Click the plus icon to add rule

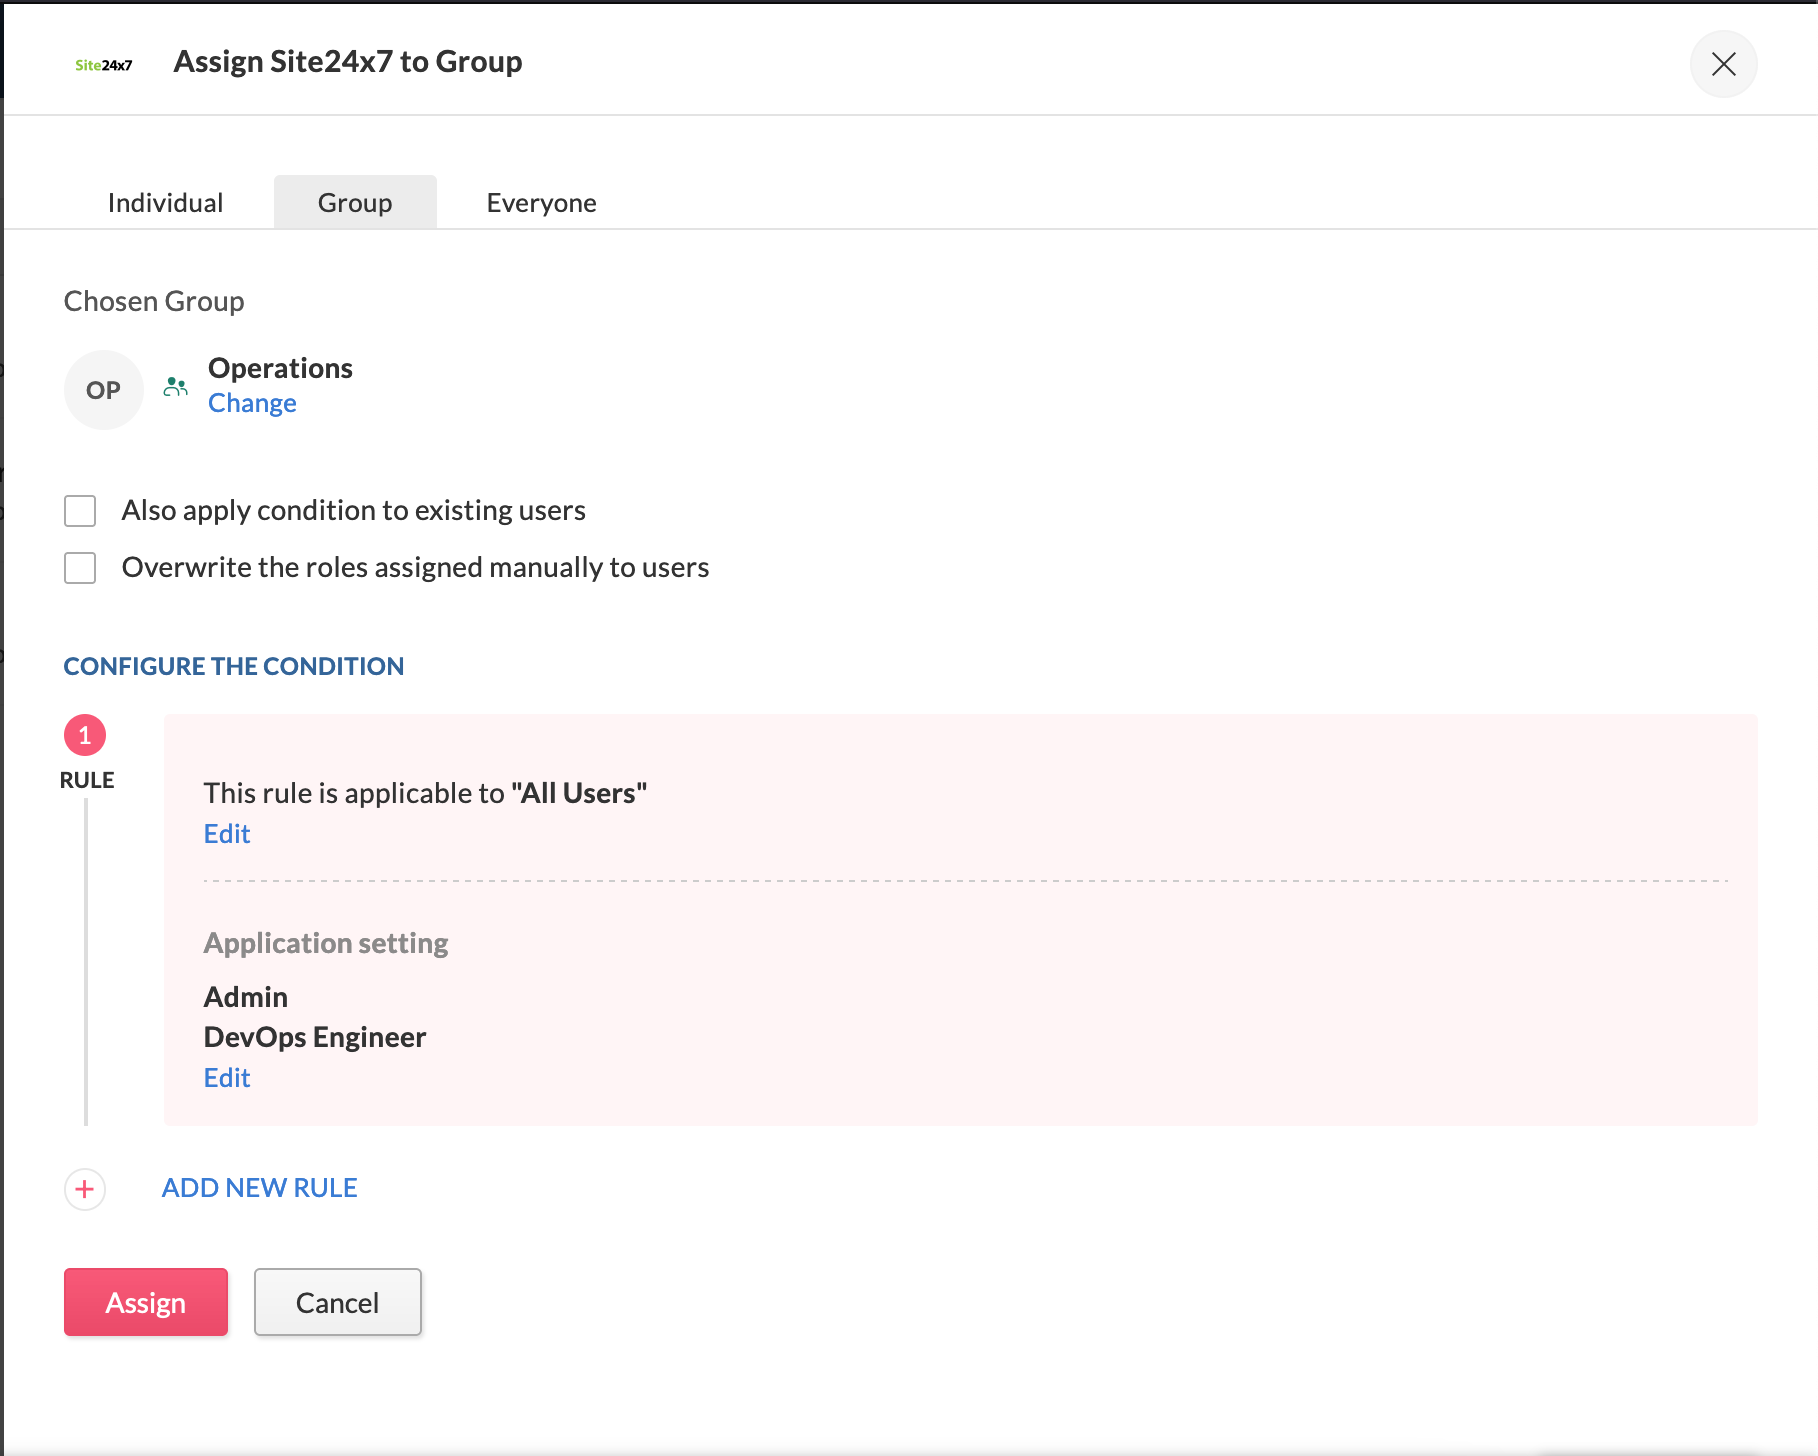[x=85, y=1189]
